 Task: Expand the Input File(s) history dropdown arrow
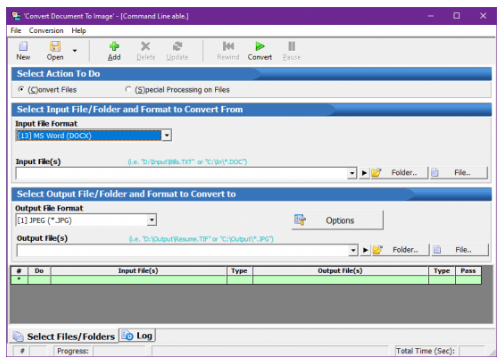(352, 173)
